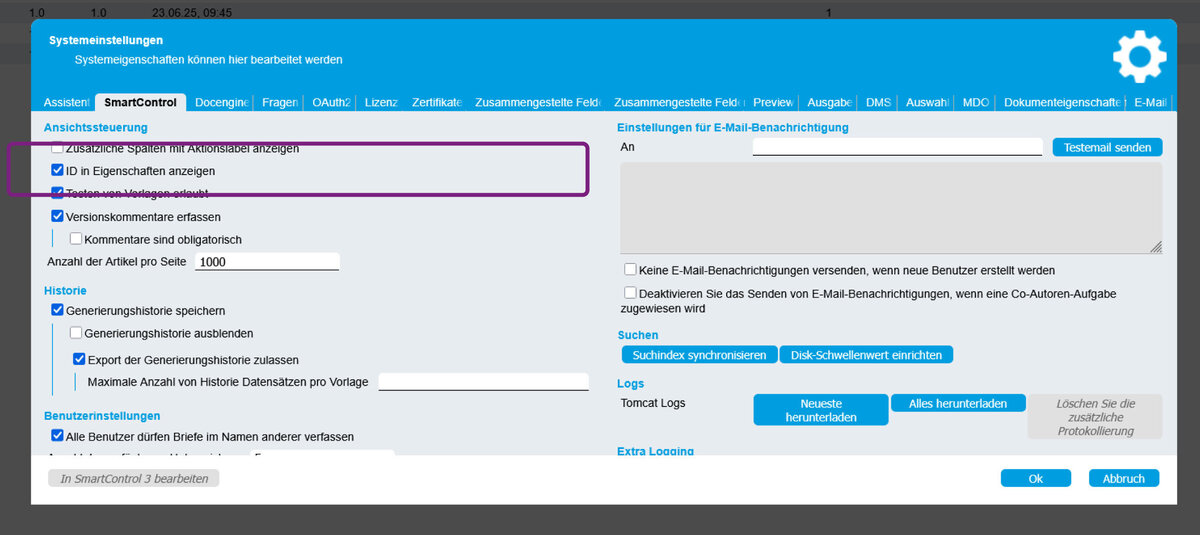Toggle 'Export der Generierungshistorie zulassen'
The image size is (1200, 535).
[79, 359]
